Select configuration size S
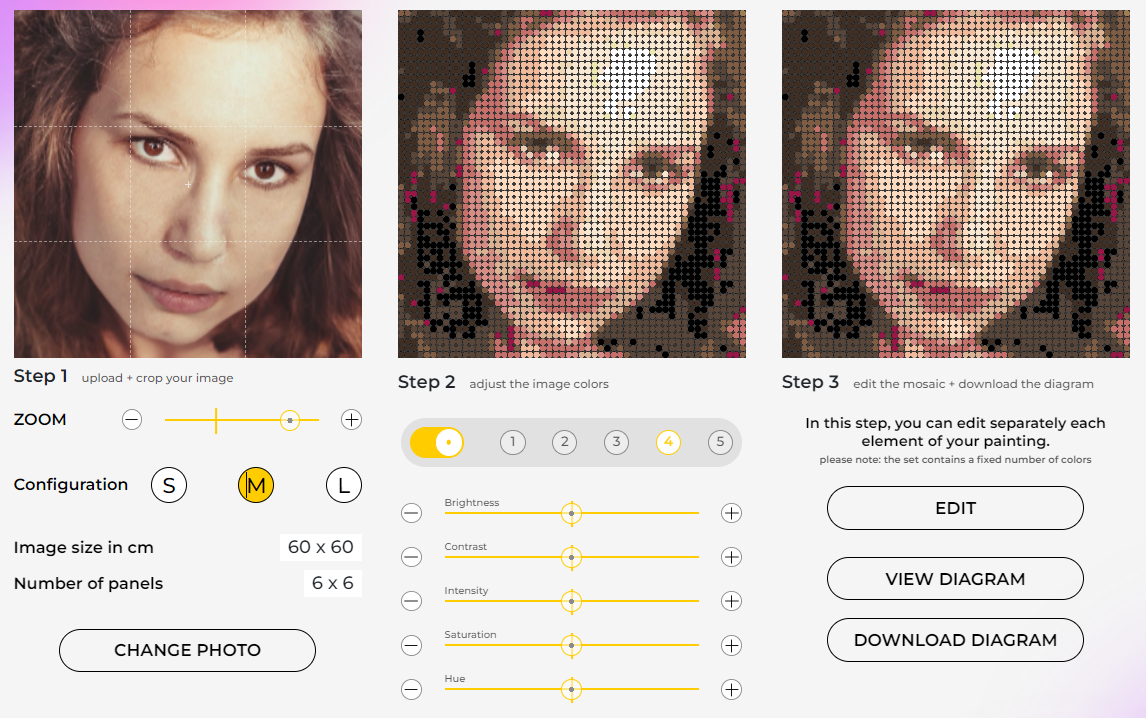Viewport: 1146px width, 718px height. (x=169, y=486)
